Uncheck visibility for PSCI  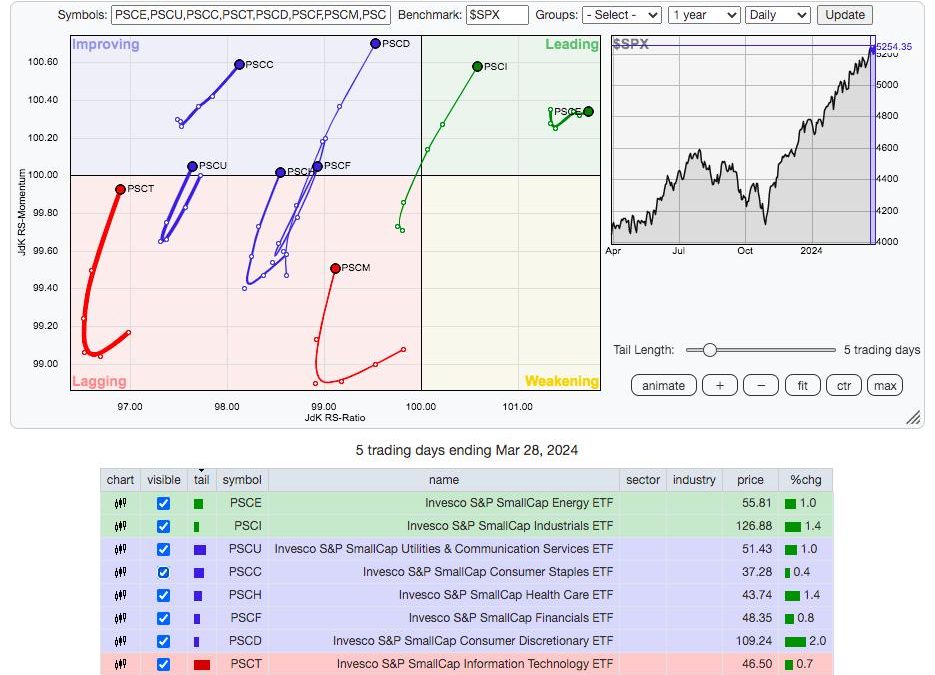click(163, 527)
